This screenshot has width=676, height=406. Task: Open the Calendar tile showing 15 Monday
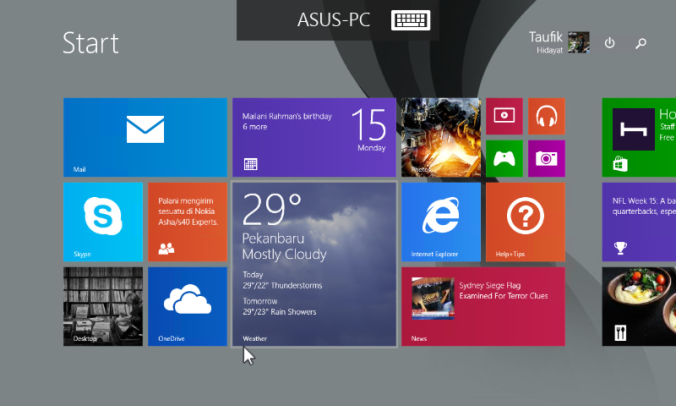click(x=314, y=137)
